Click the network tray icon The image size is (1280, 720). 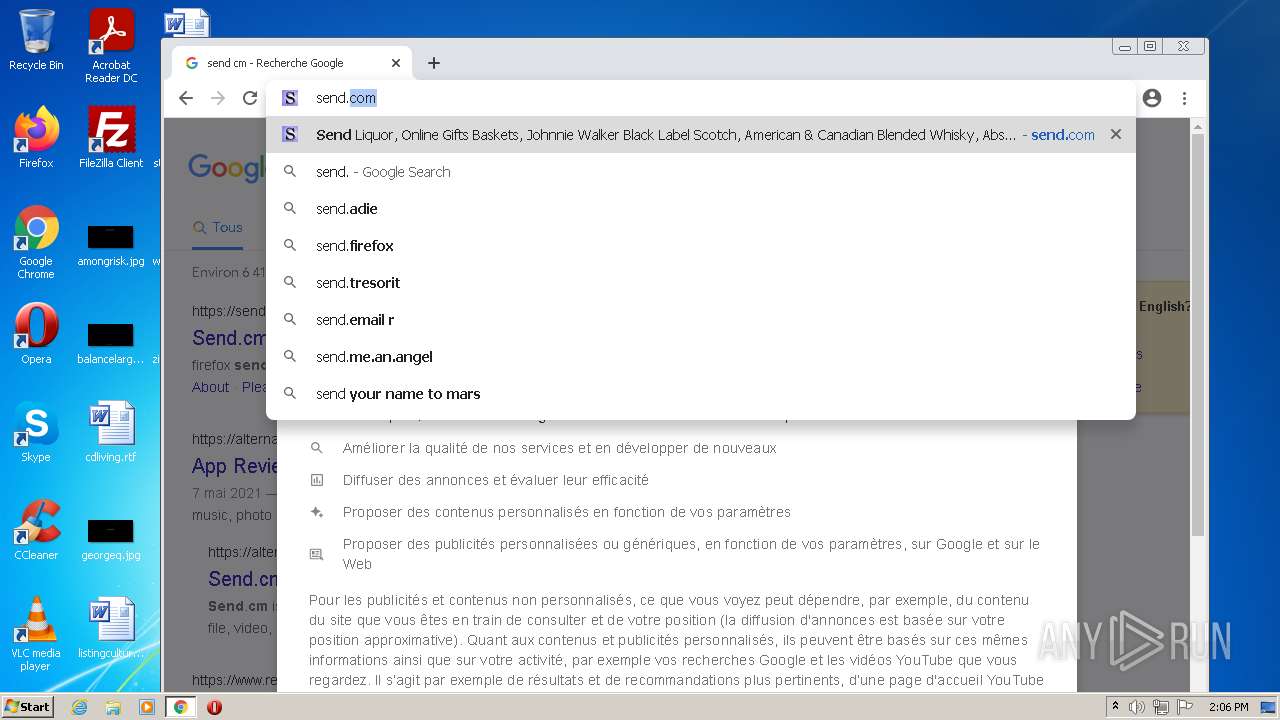point(1161,707)
